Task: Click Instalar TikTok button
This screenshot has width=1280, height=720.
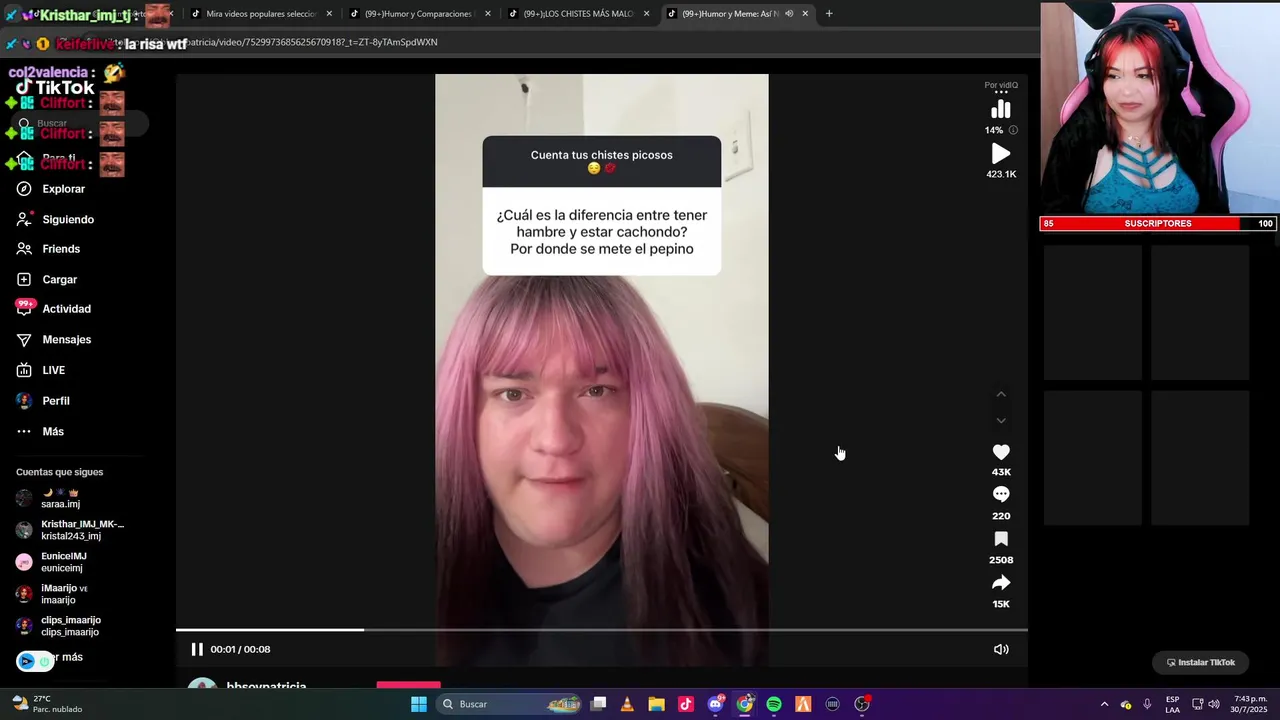Action: coord(1200,662)
